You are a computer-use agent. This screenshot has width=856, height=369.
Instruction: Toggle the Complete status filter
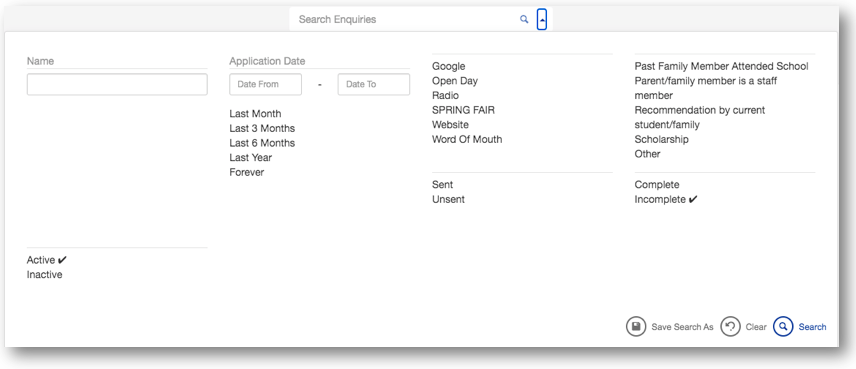657,184
